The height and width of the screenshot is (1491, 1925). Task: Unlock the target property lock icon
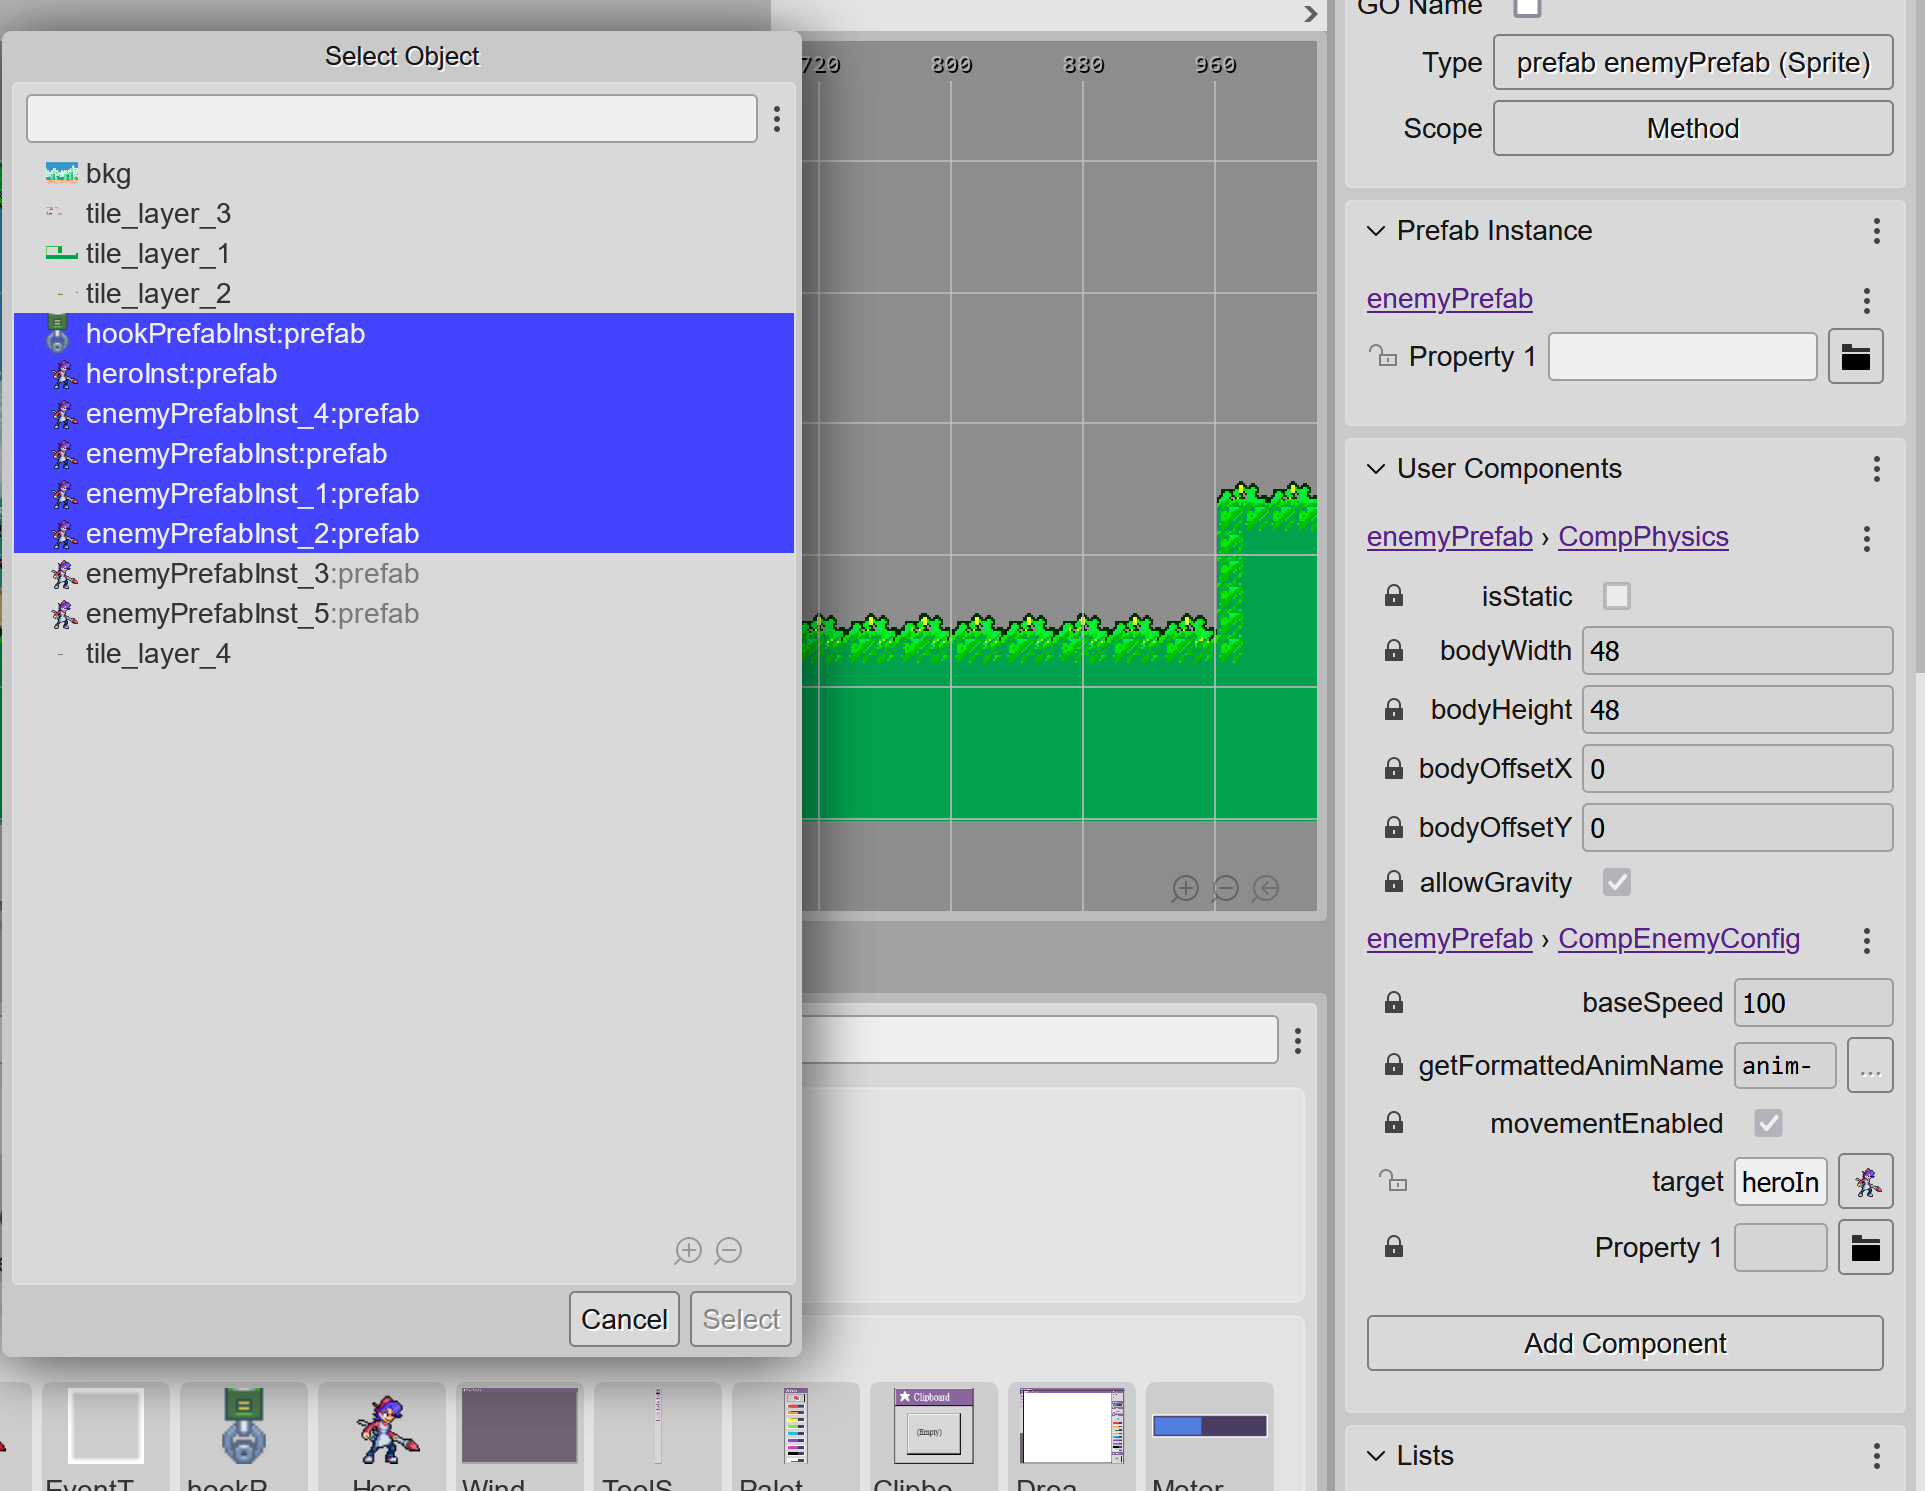[1393, 1182]
